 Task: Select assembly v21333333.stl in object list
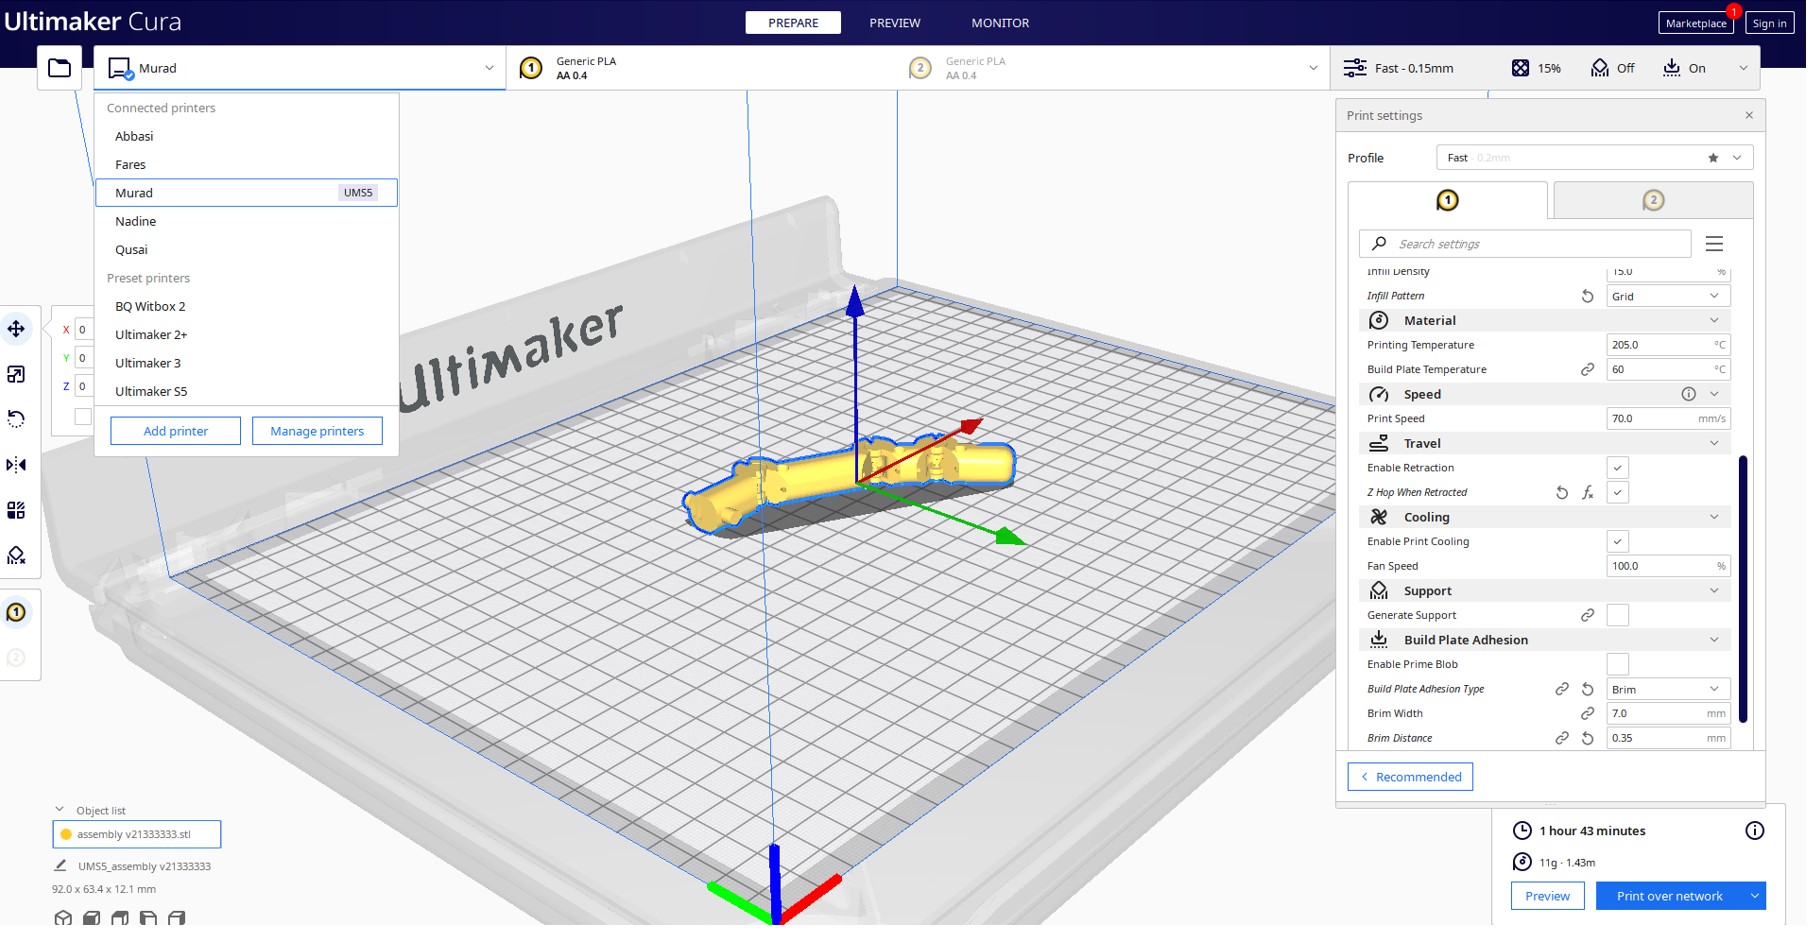pyautogui.click(x=137, y=834)
